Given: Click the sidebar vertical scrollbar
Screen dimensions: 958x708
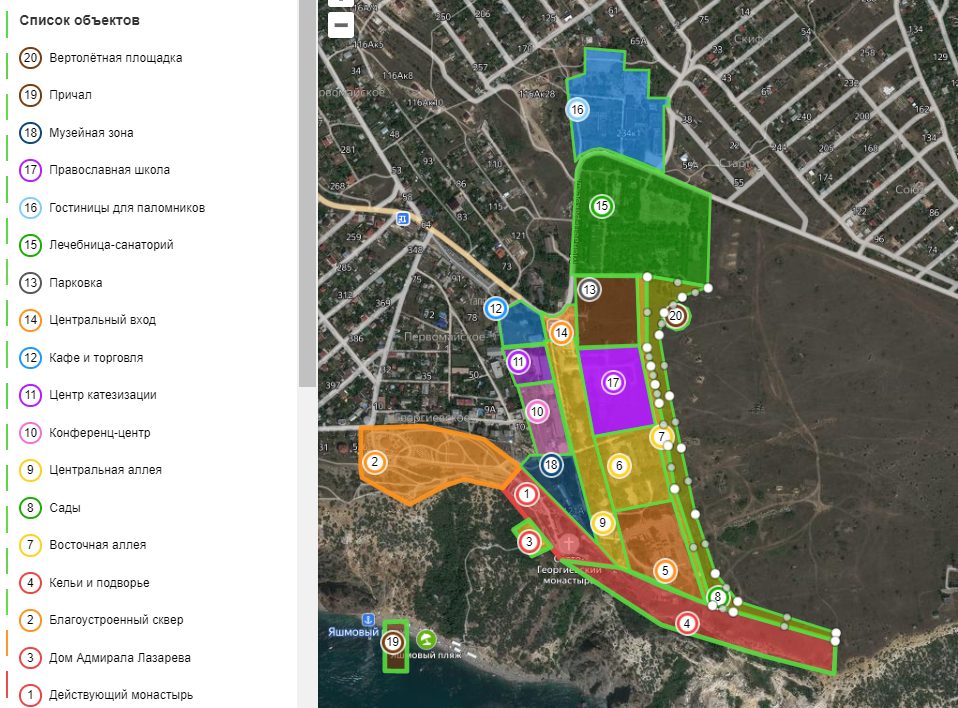Looking at the screenshot, I should pos(307,200).
